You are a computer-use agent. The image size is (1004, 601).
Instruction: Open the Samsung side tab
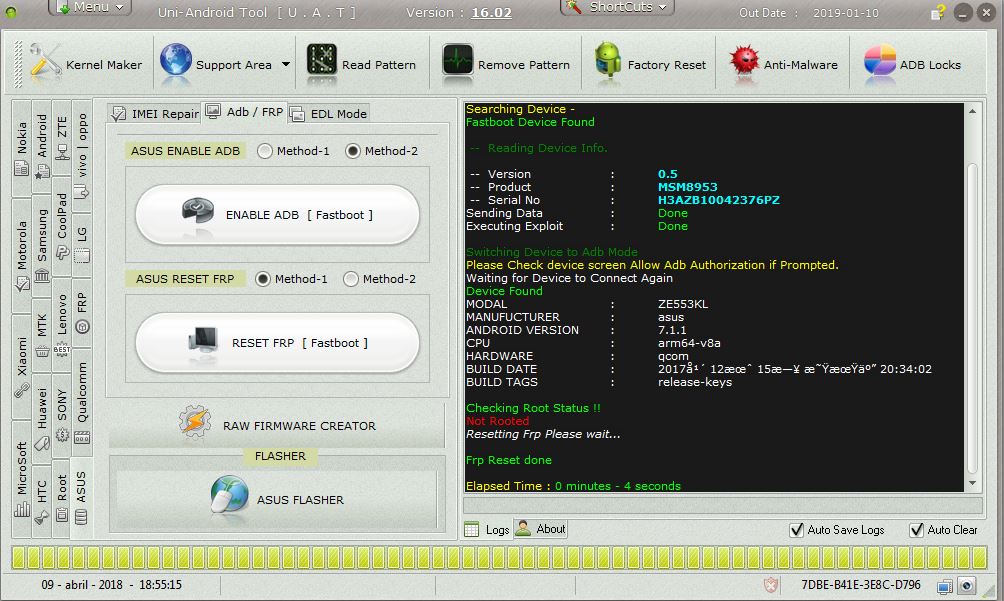(x=42, y=245)
